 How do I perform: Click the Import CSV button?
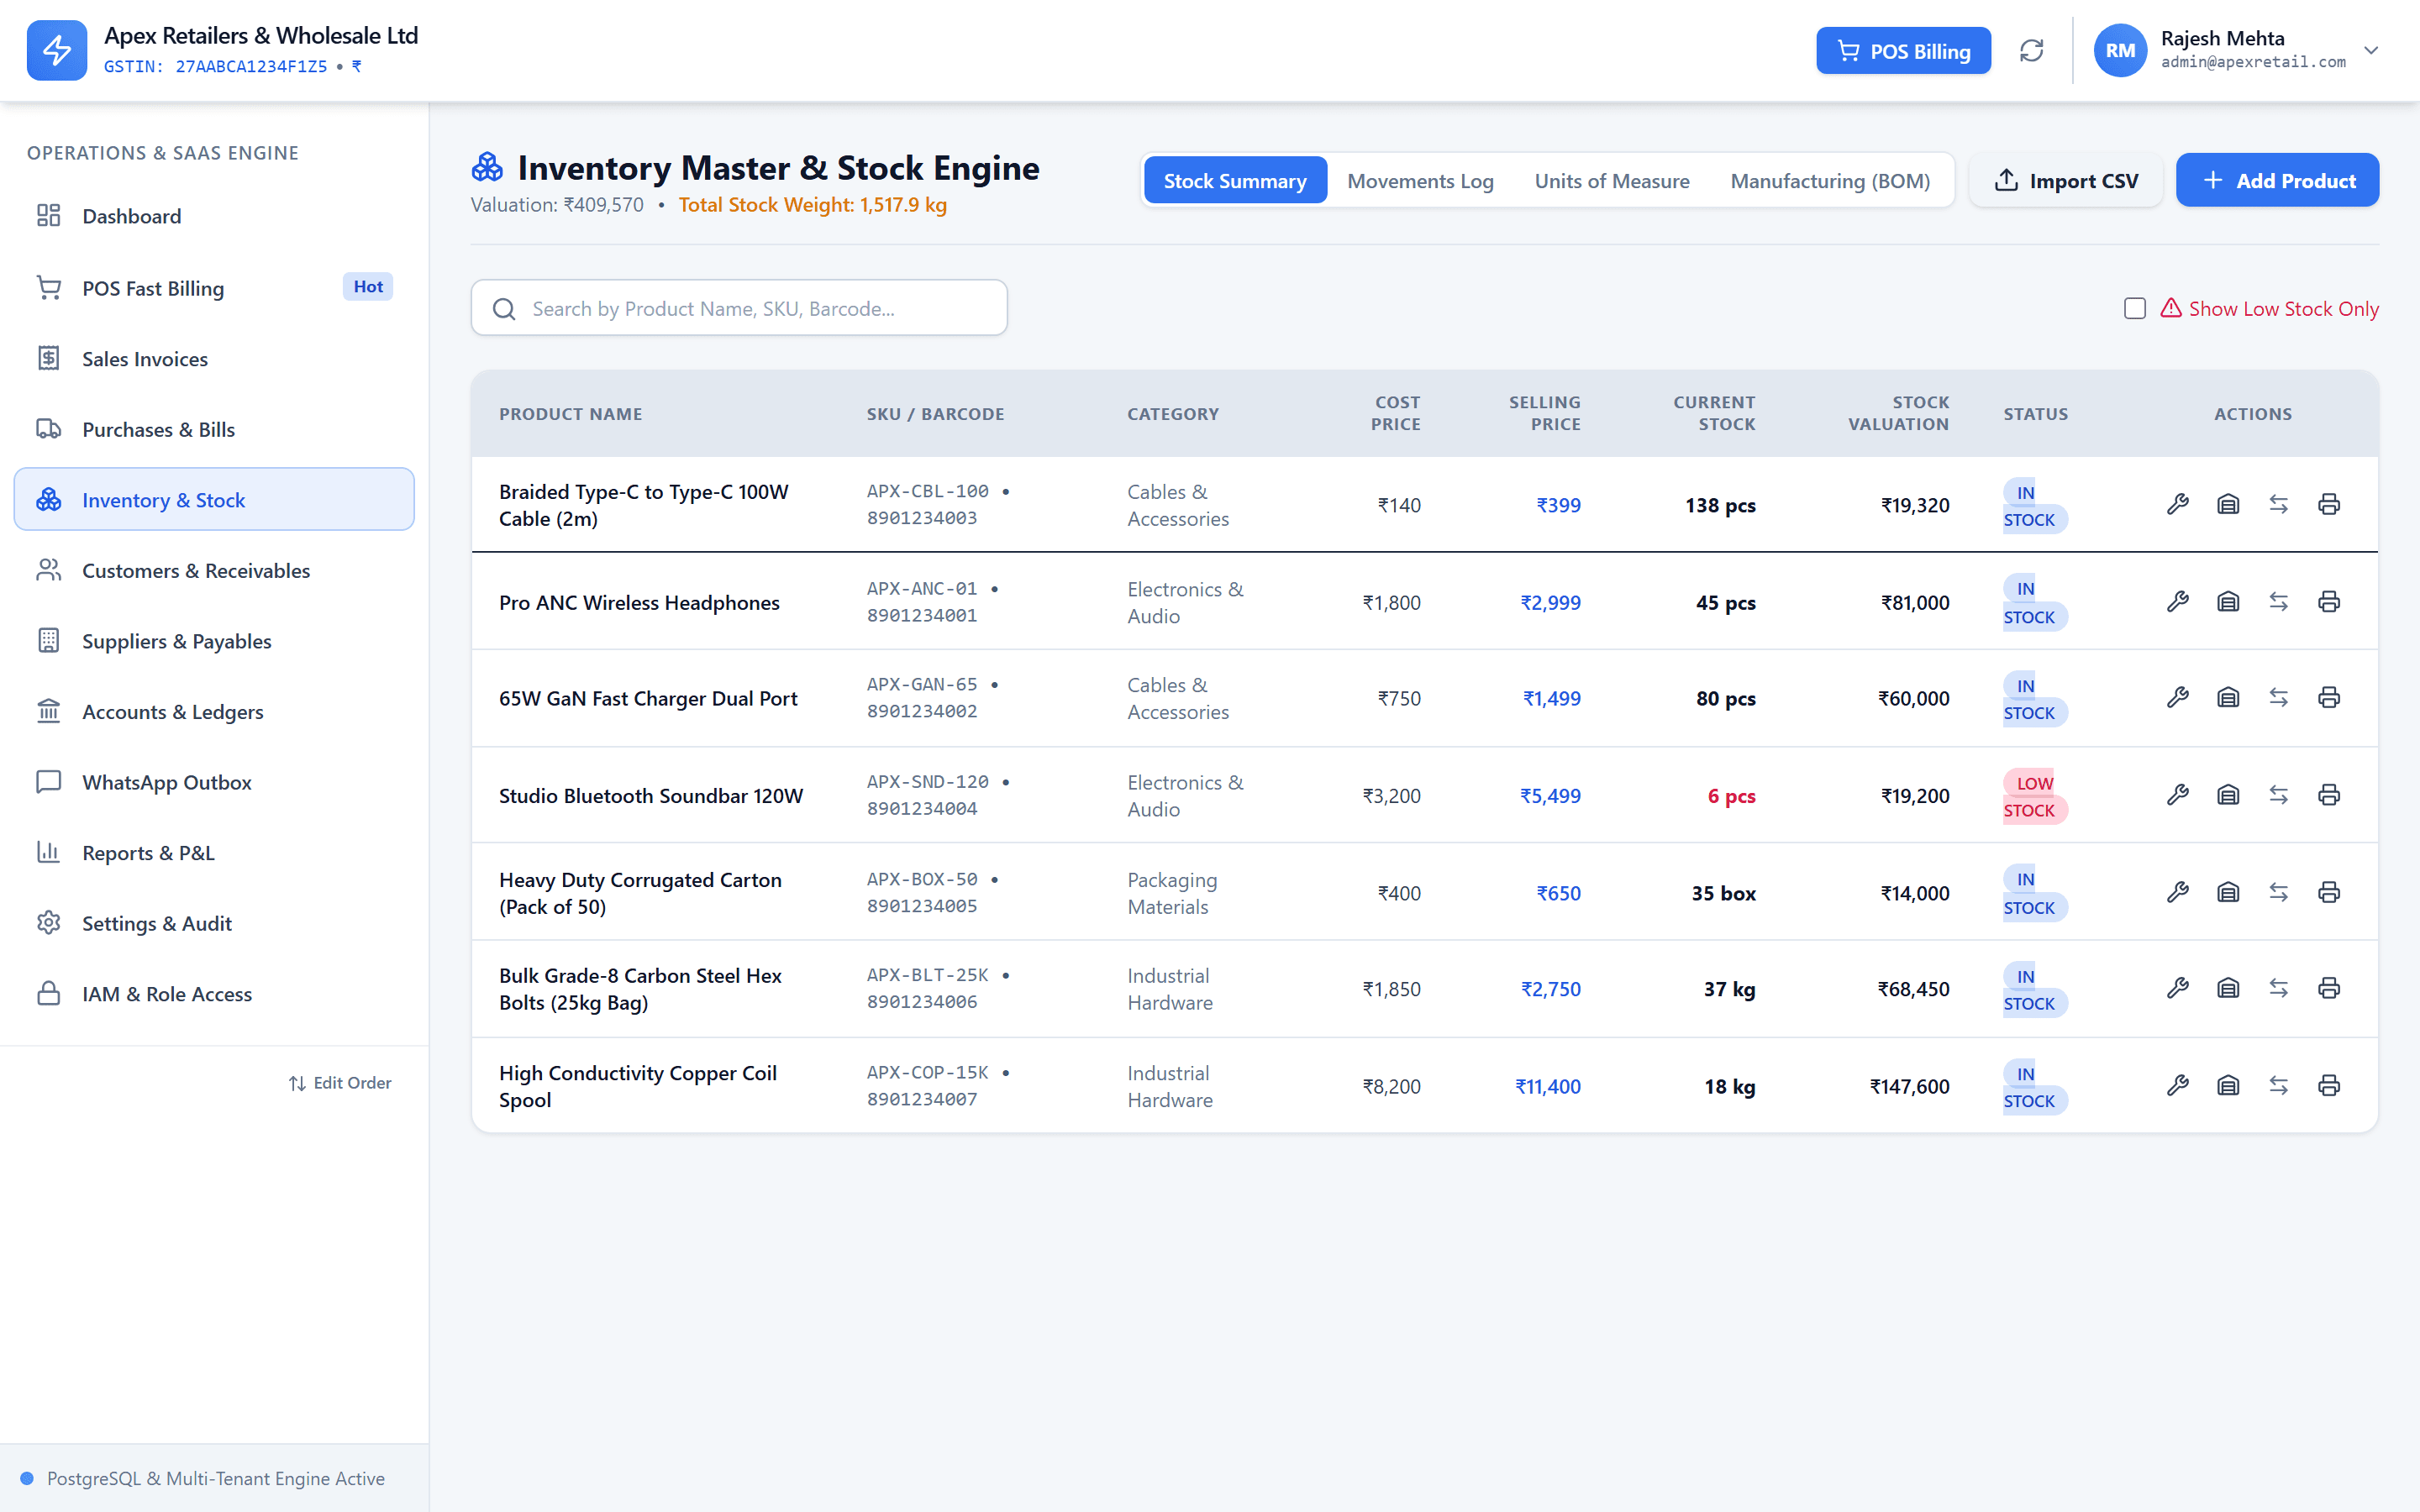click(2065, 181)
